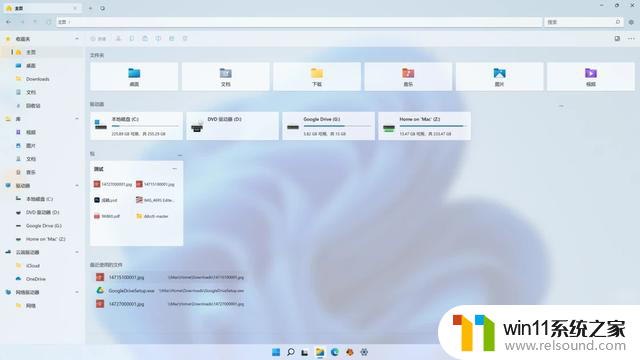Open Files settings via gear icon
Image resolution: width=640 pixels, height=360 pixels.
(631, 22)
